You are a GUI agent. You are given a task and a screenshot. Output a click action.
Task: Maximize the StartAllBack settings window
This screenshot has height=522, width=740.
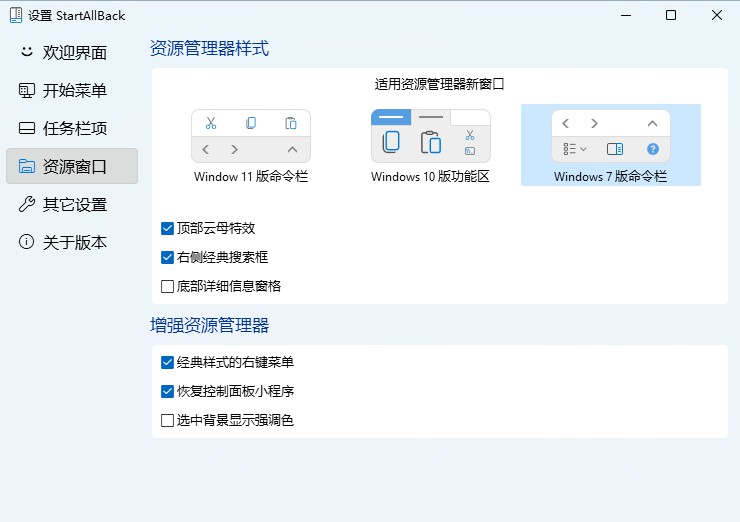pyautogui.click(x=671, y=15)
